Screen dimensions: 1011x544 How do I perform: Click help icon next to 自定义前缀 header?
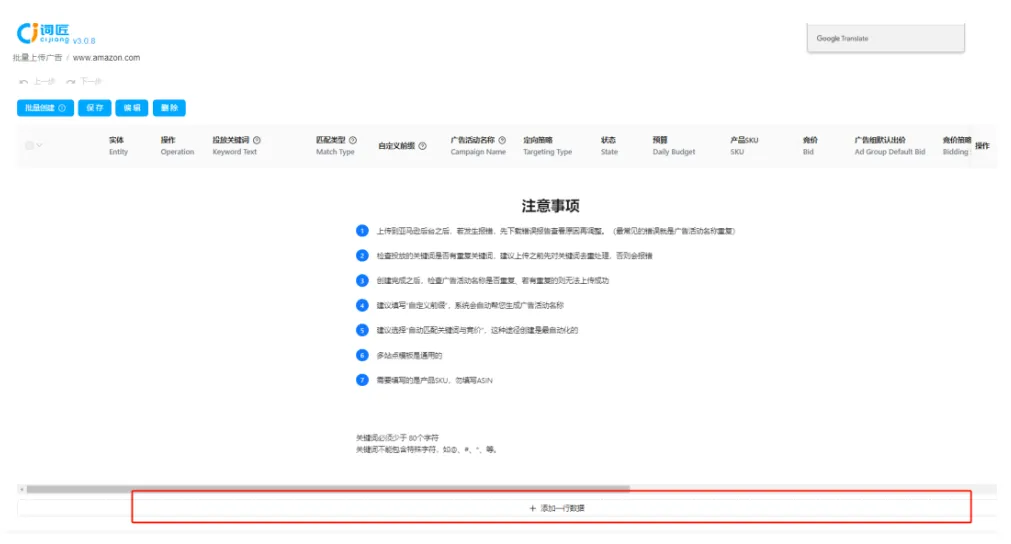pyautogui.click(x=422, y=146)
